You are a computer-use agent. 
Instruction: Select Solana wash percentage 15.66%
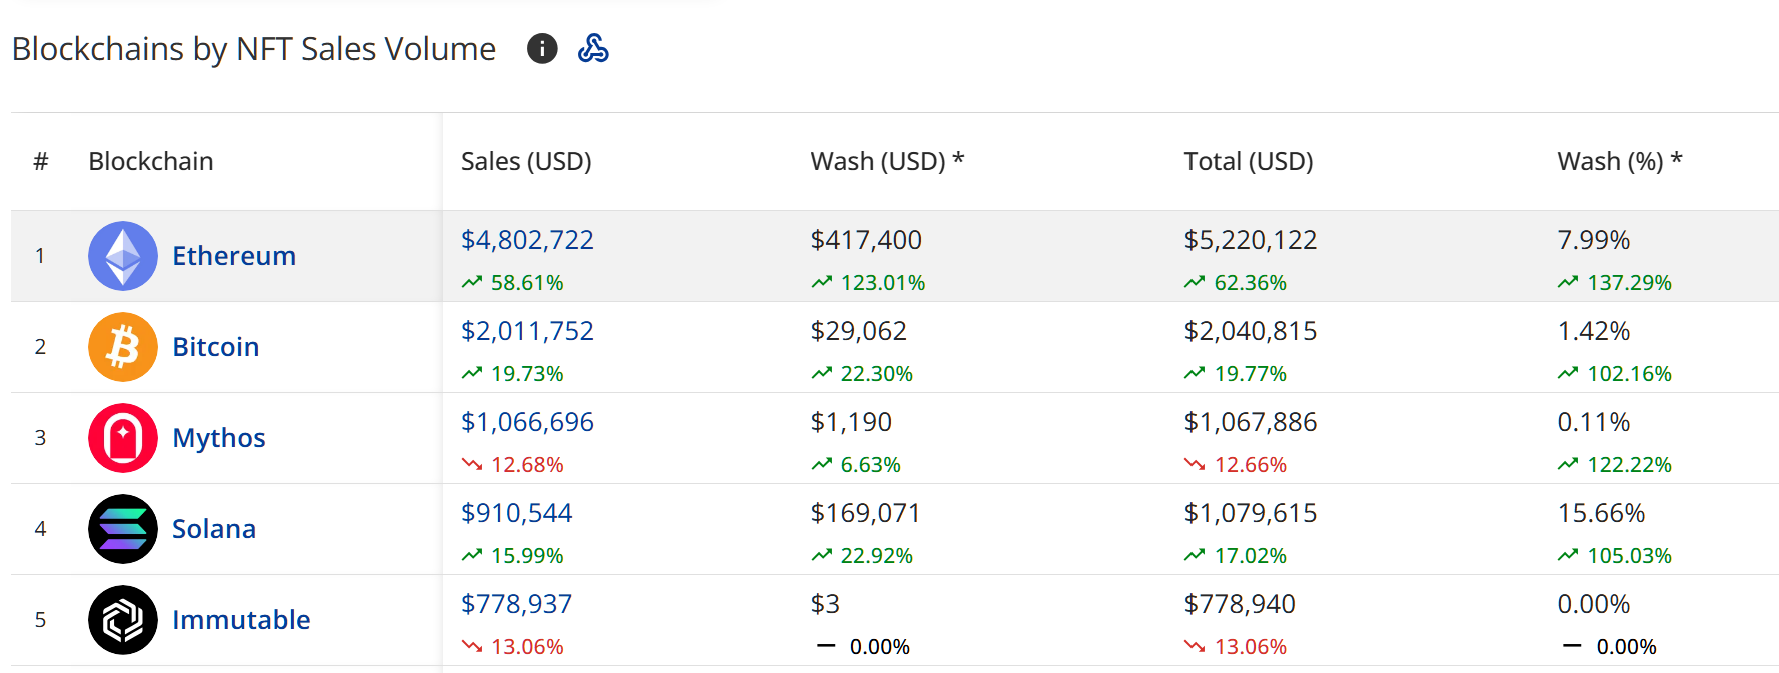pos(1601,513)
